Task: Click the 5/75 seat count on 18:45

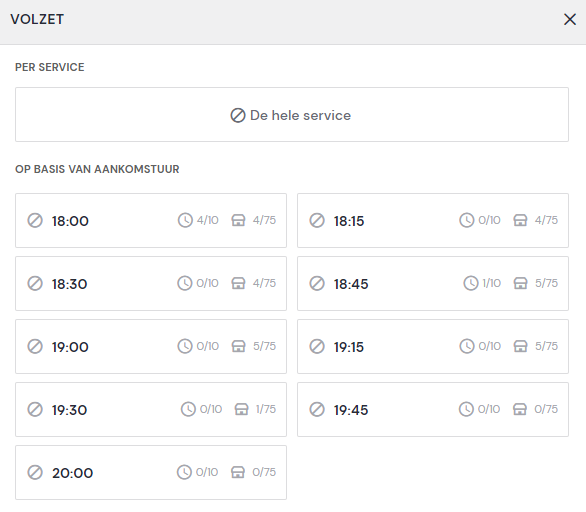Action: (546, 283)
